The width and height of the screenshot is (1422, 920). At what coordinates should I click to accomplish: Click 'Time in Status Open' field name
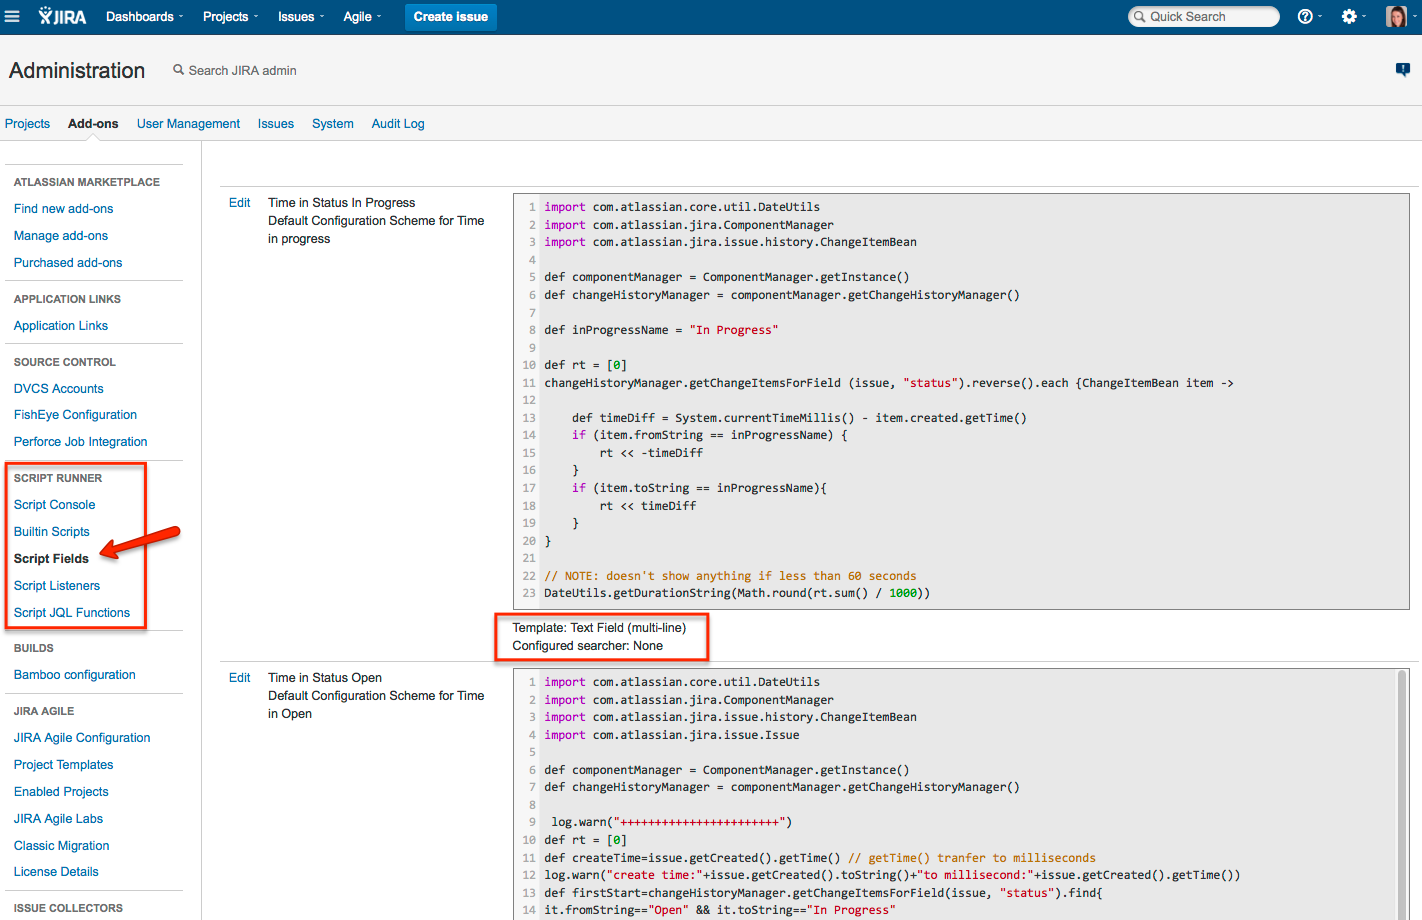pos(325,677)
